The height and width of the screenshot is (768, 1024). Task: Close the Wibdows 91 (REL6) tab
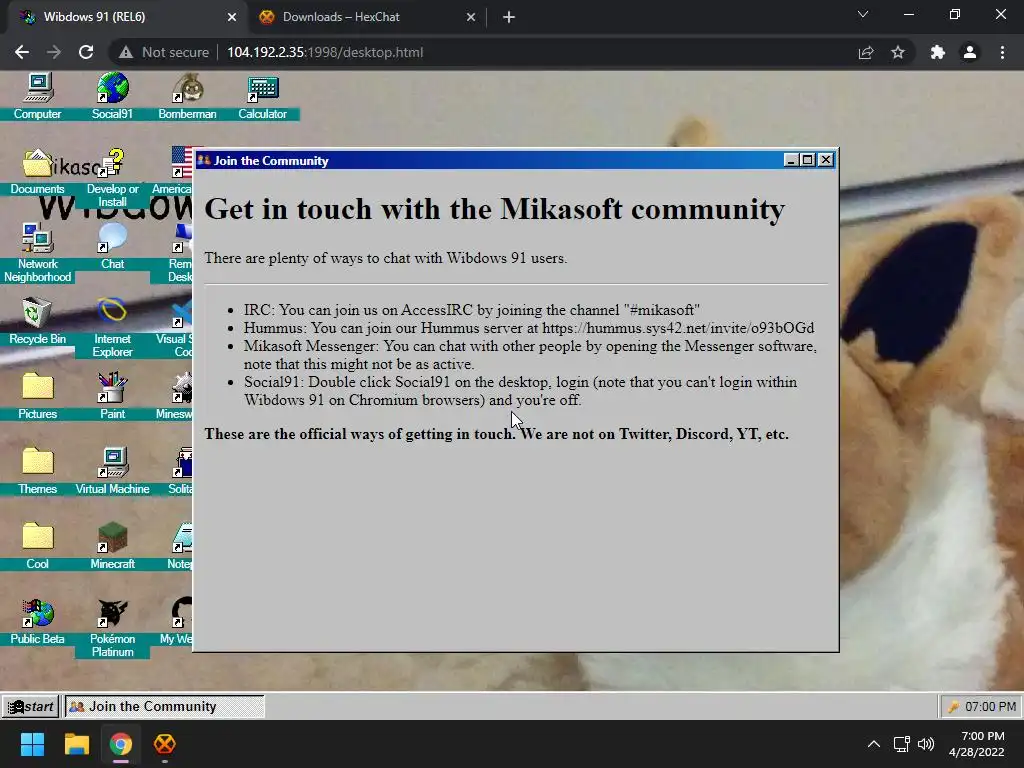[x=232, y=17]
